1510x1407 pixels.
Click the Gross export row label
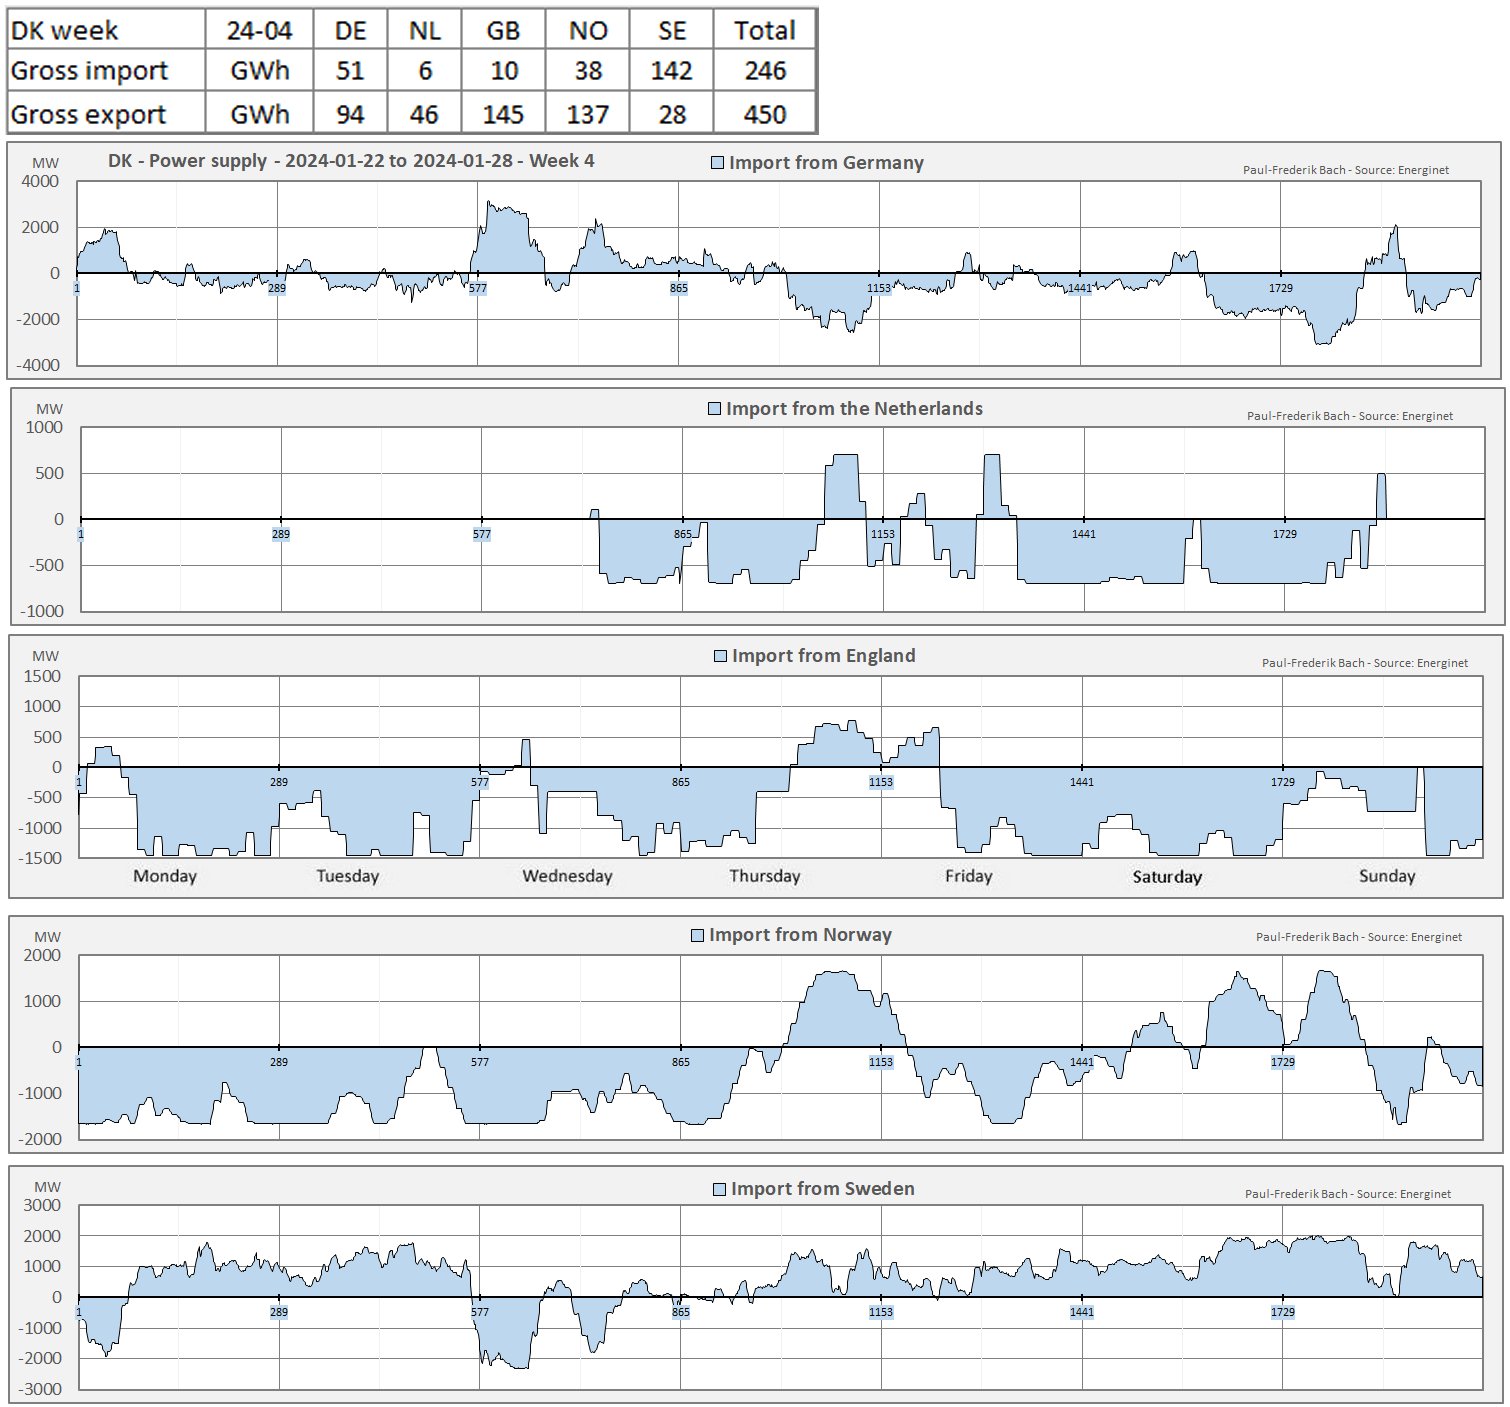pos(88,115)
